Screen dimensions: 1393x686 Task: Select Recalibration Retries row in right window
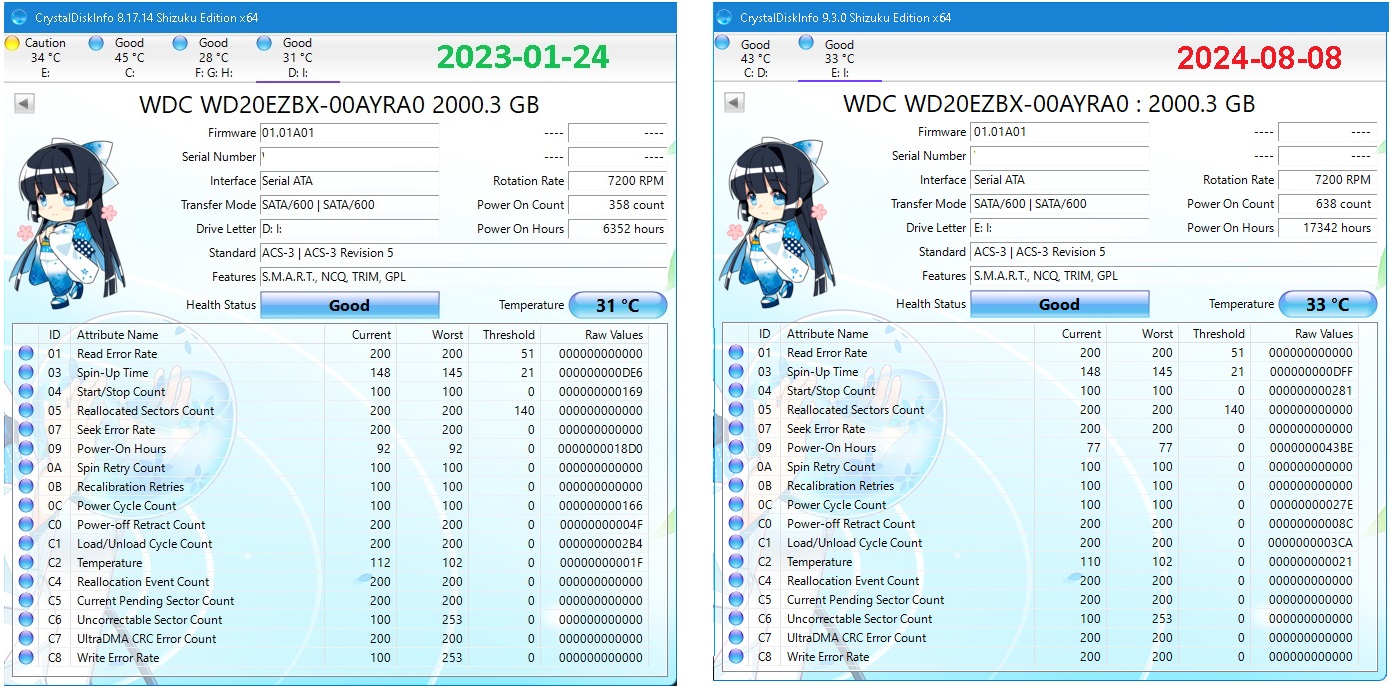tap(1041, 486)
